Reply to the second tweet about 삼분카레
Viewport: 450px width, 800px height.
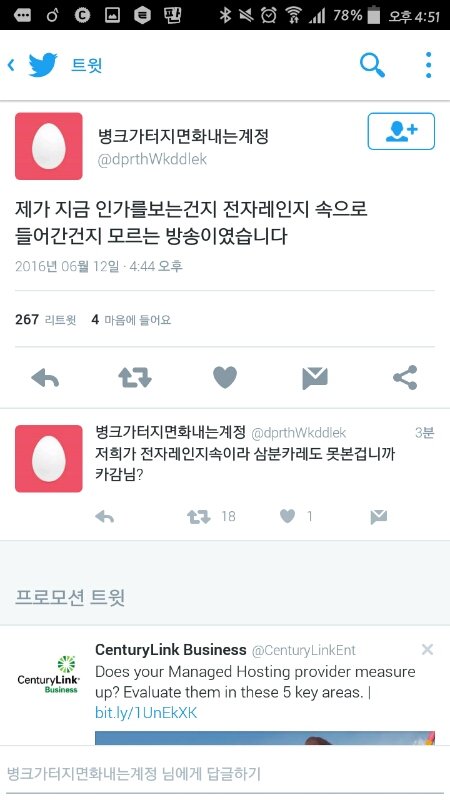(105, 517)
